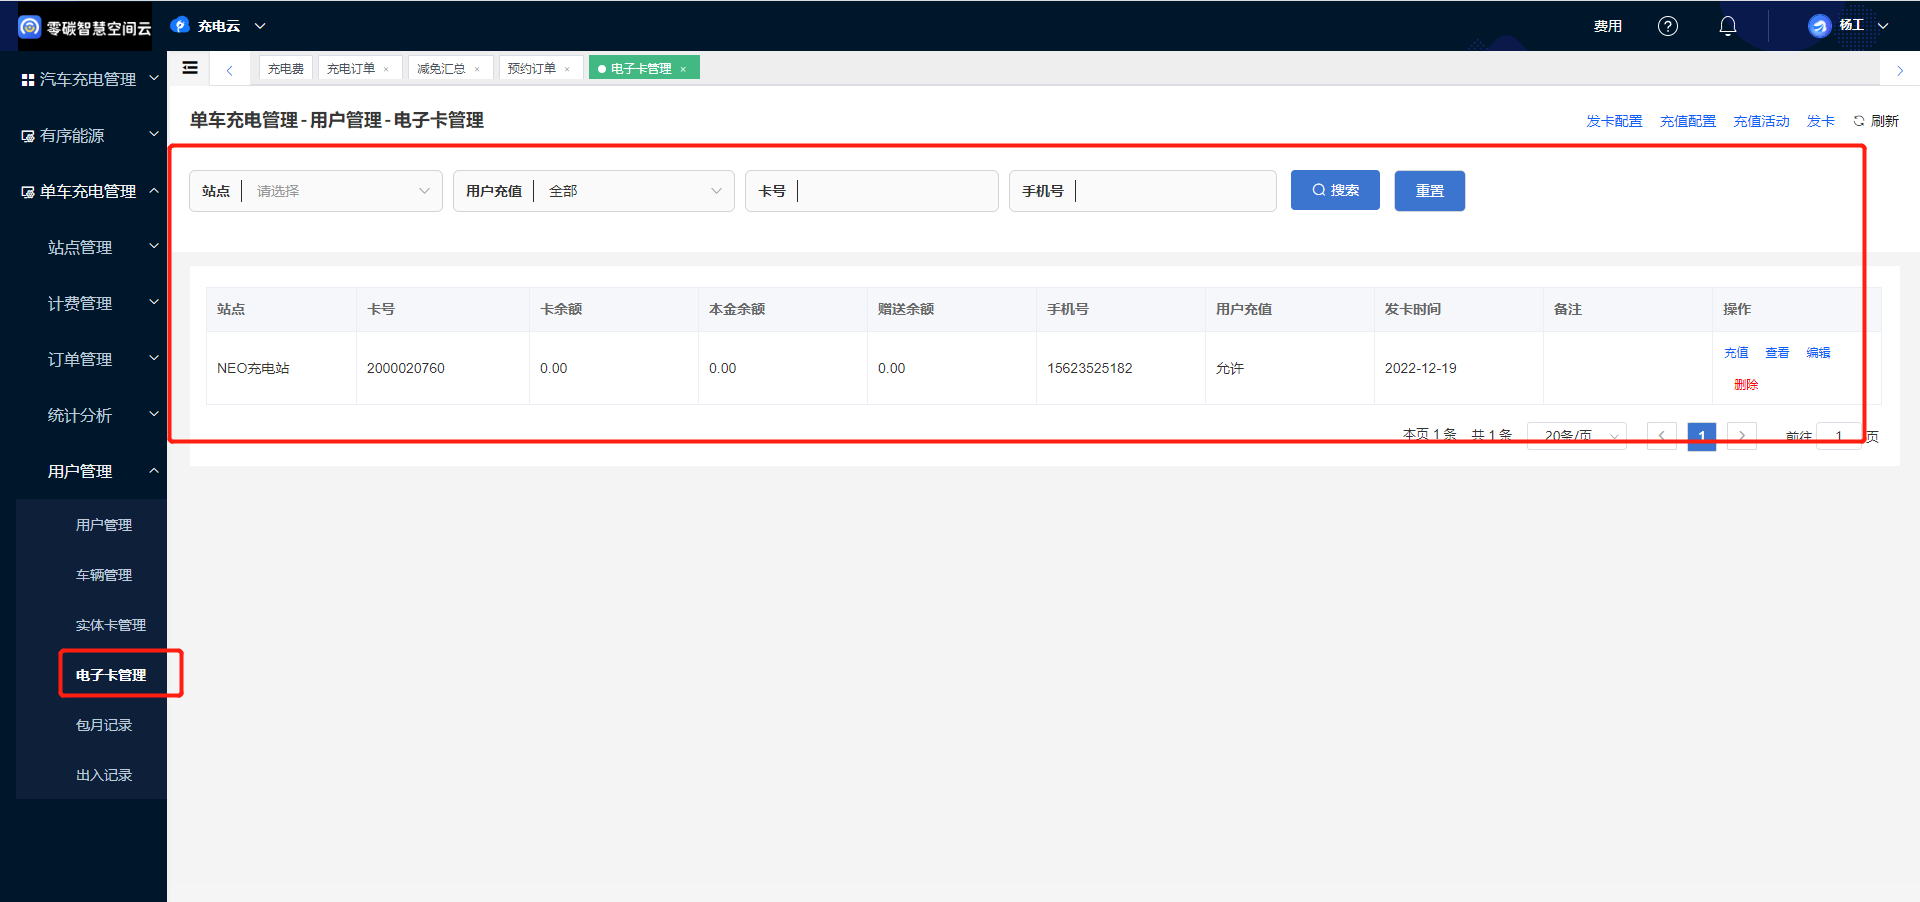Open the 20条/页 page size dropdown

point(1577,436)
